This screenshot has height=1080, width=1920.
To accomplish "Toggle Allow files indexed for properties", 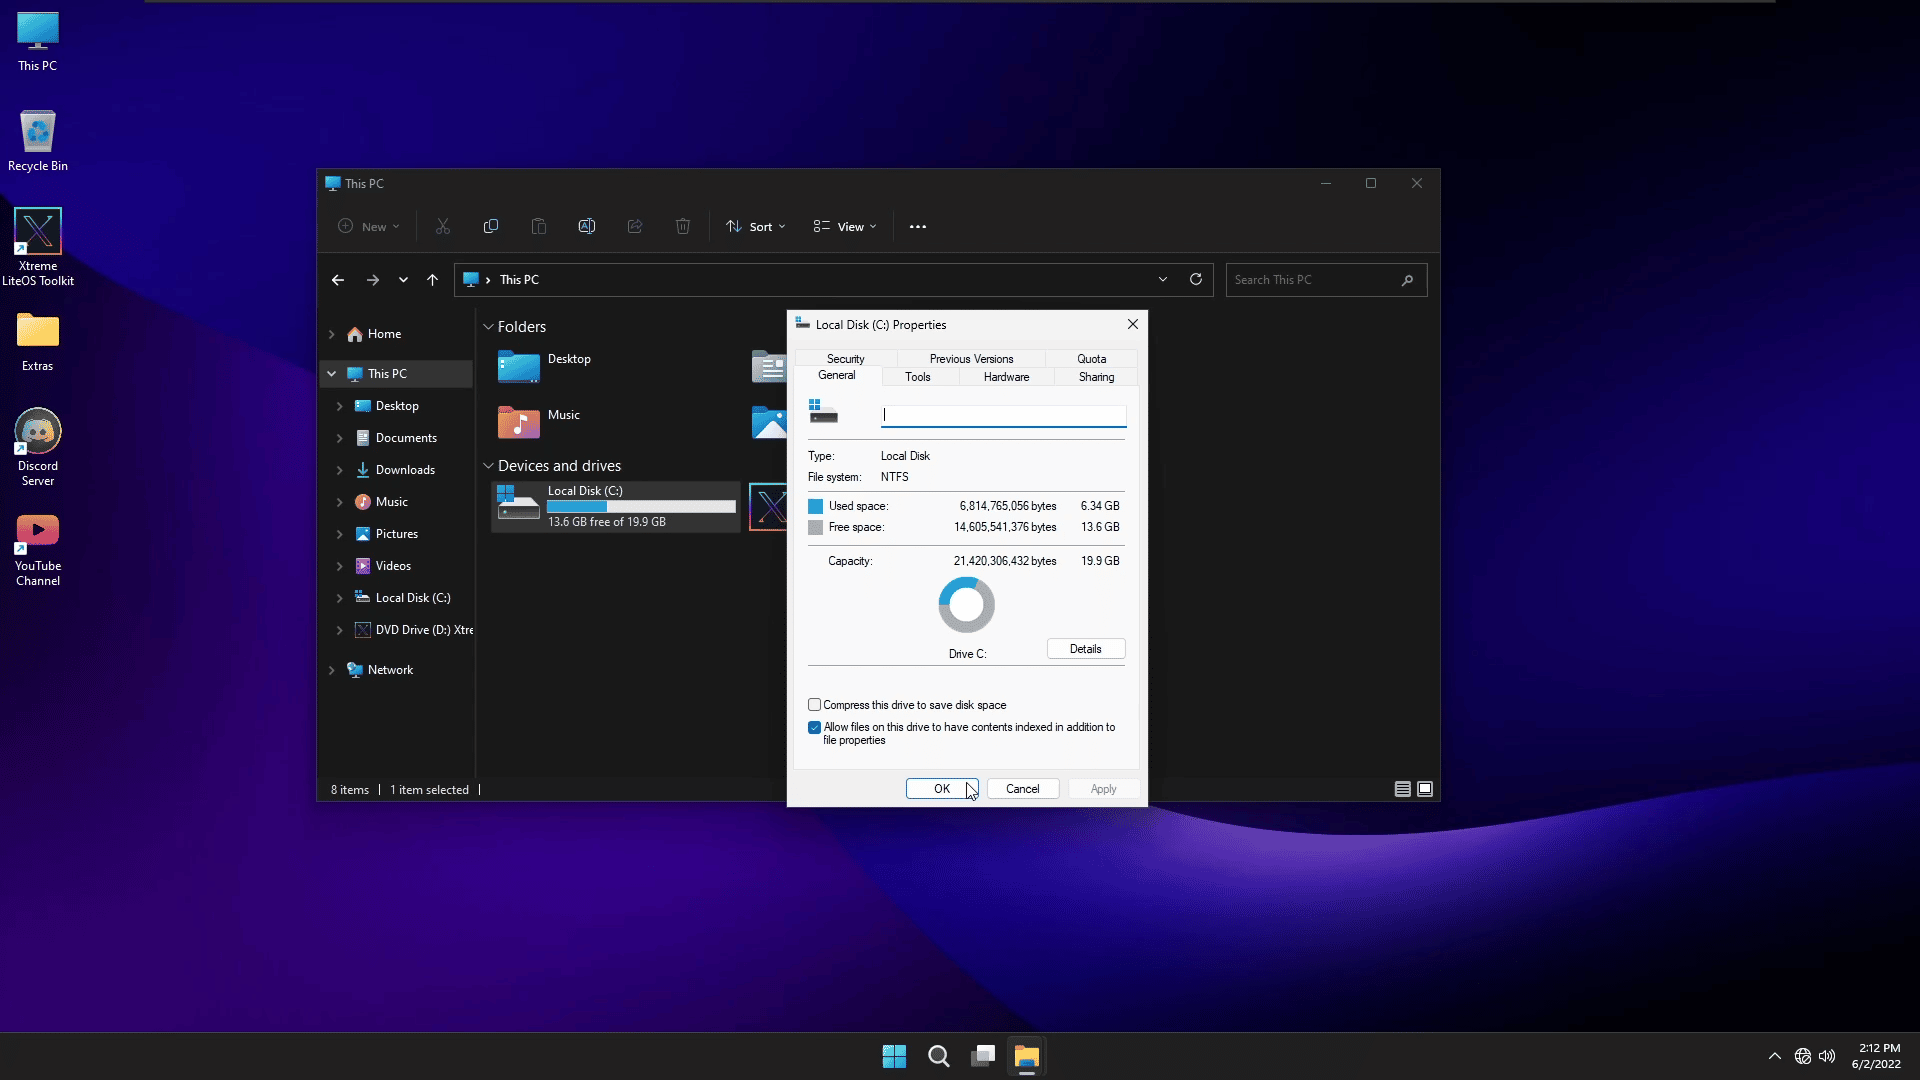I will coord(814,727).
